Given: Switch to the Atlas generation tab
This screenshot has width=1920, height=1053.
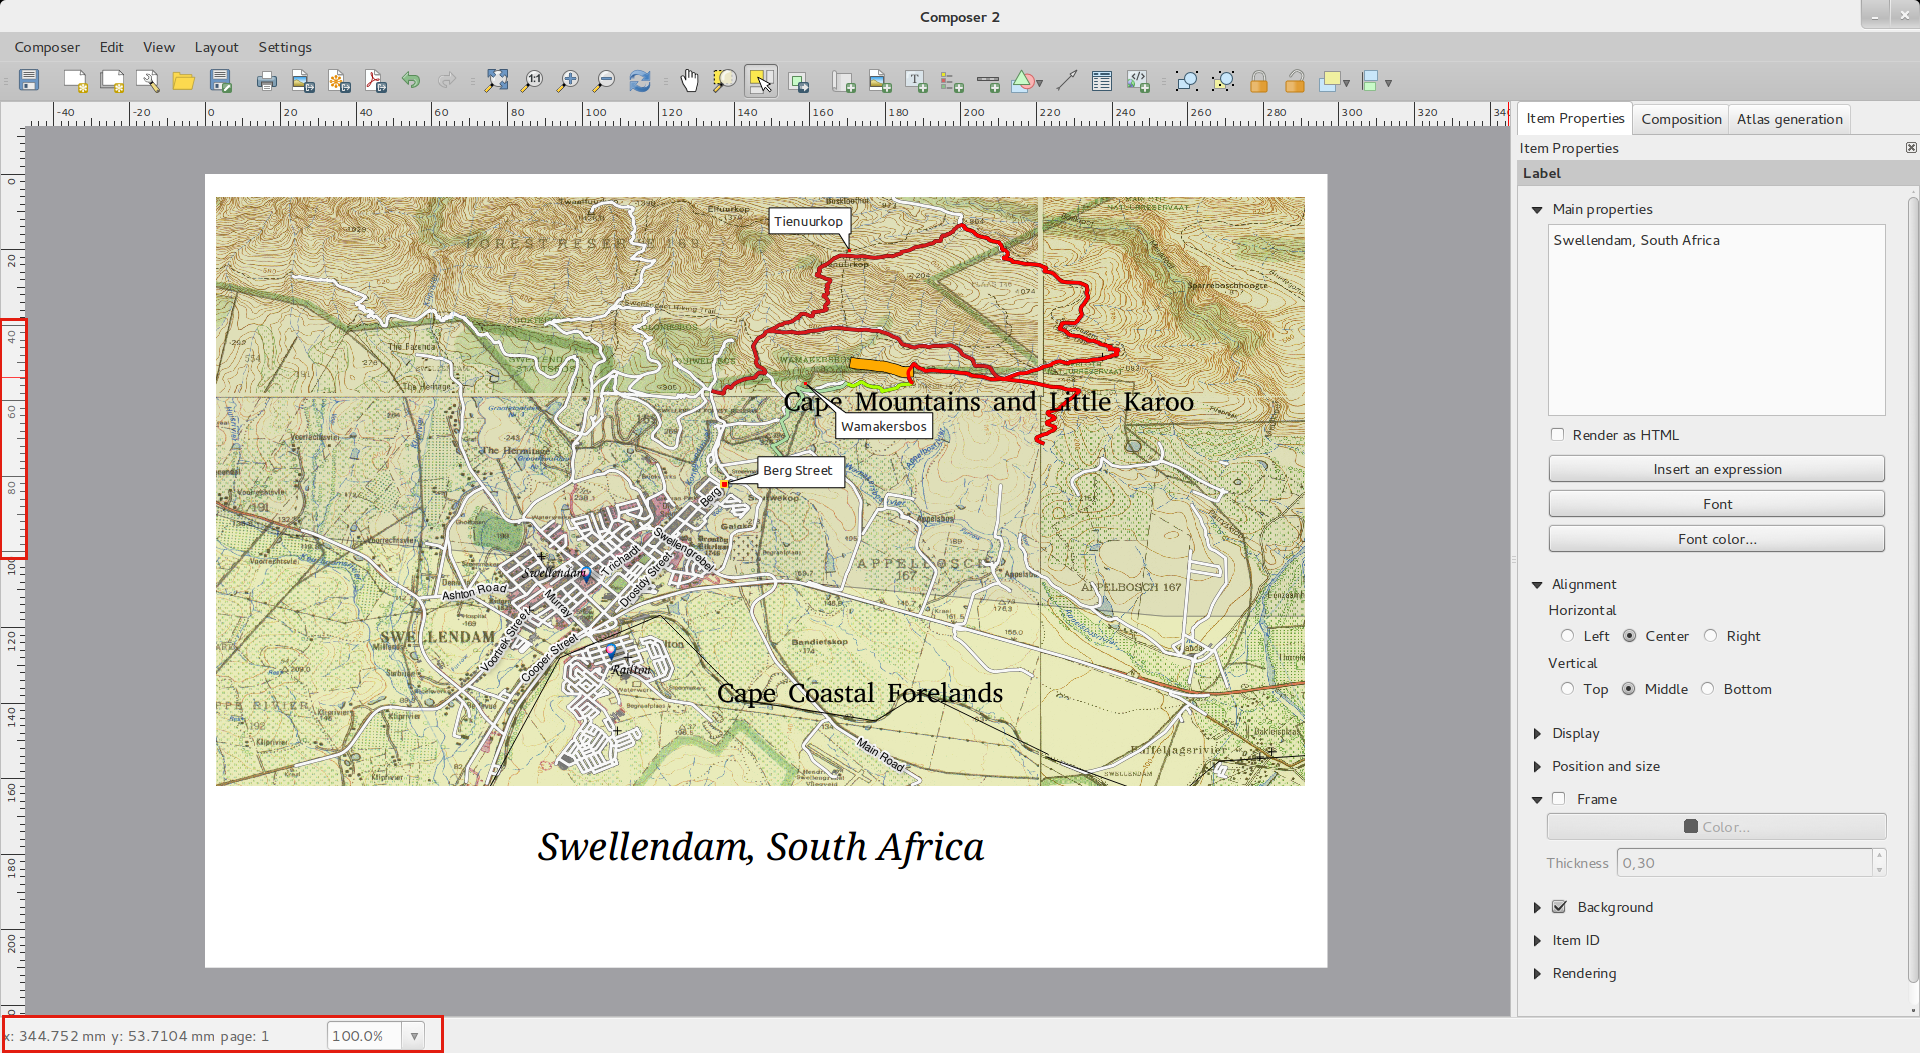Looking at the screenshot, I should [x=1789, y=119].
